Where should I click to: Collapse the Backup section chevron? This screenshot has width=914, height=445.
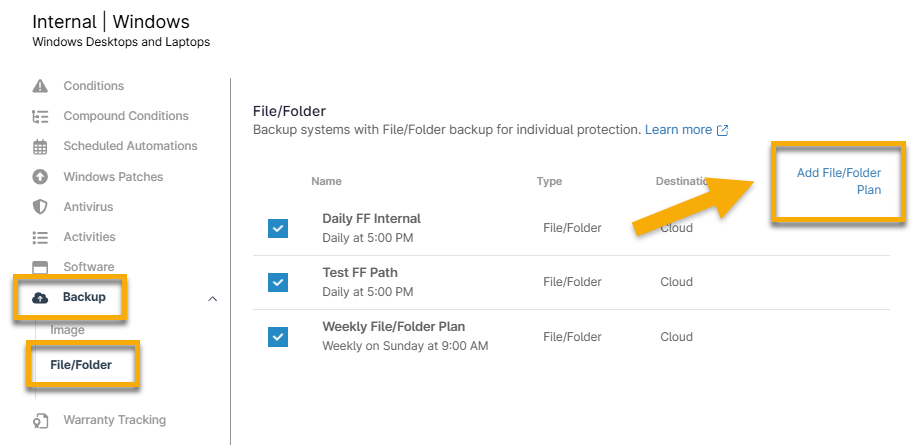(x=212, y=298)
